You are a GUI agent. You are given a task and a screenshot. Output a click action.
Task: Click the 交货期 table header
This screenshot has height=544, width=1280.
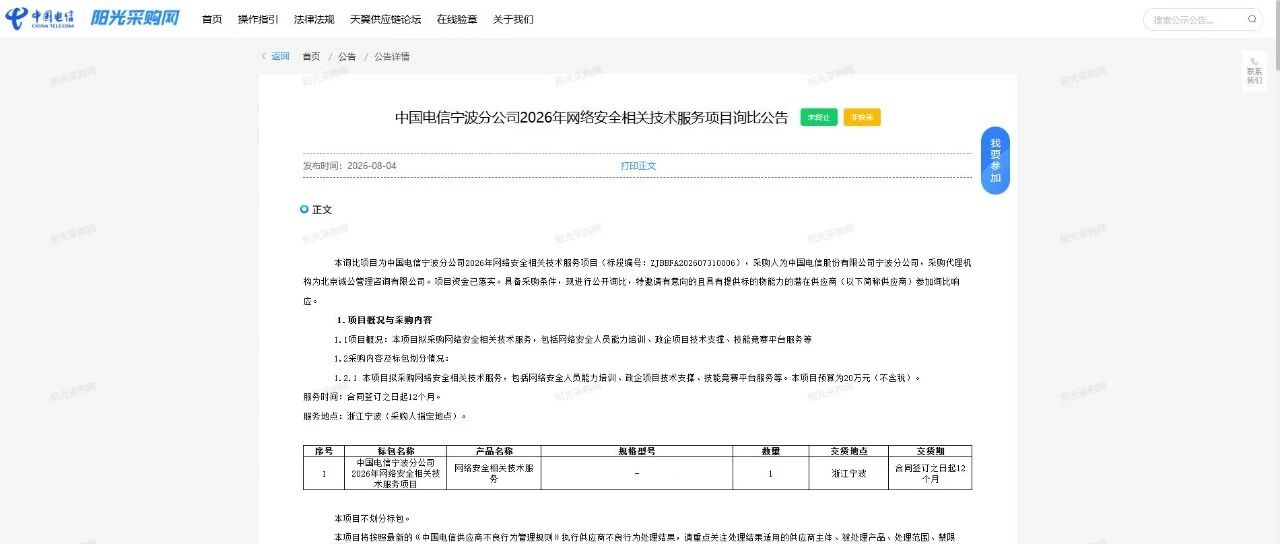(x=930, y=451)
